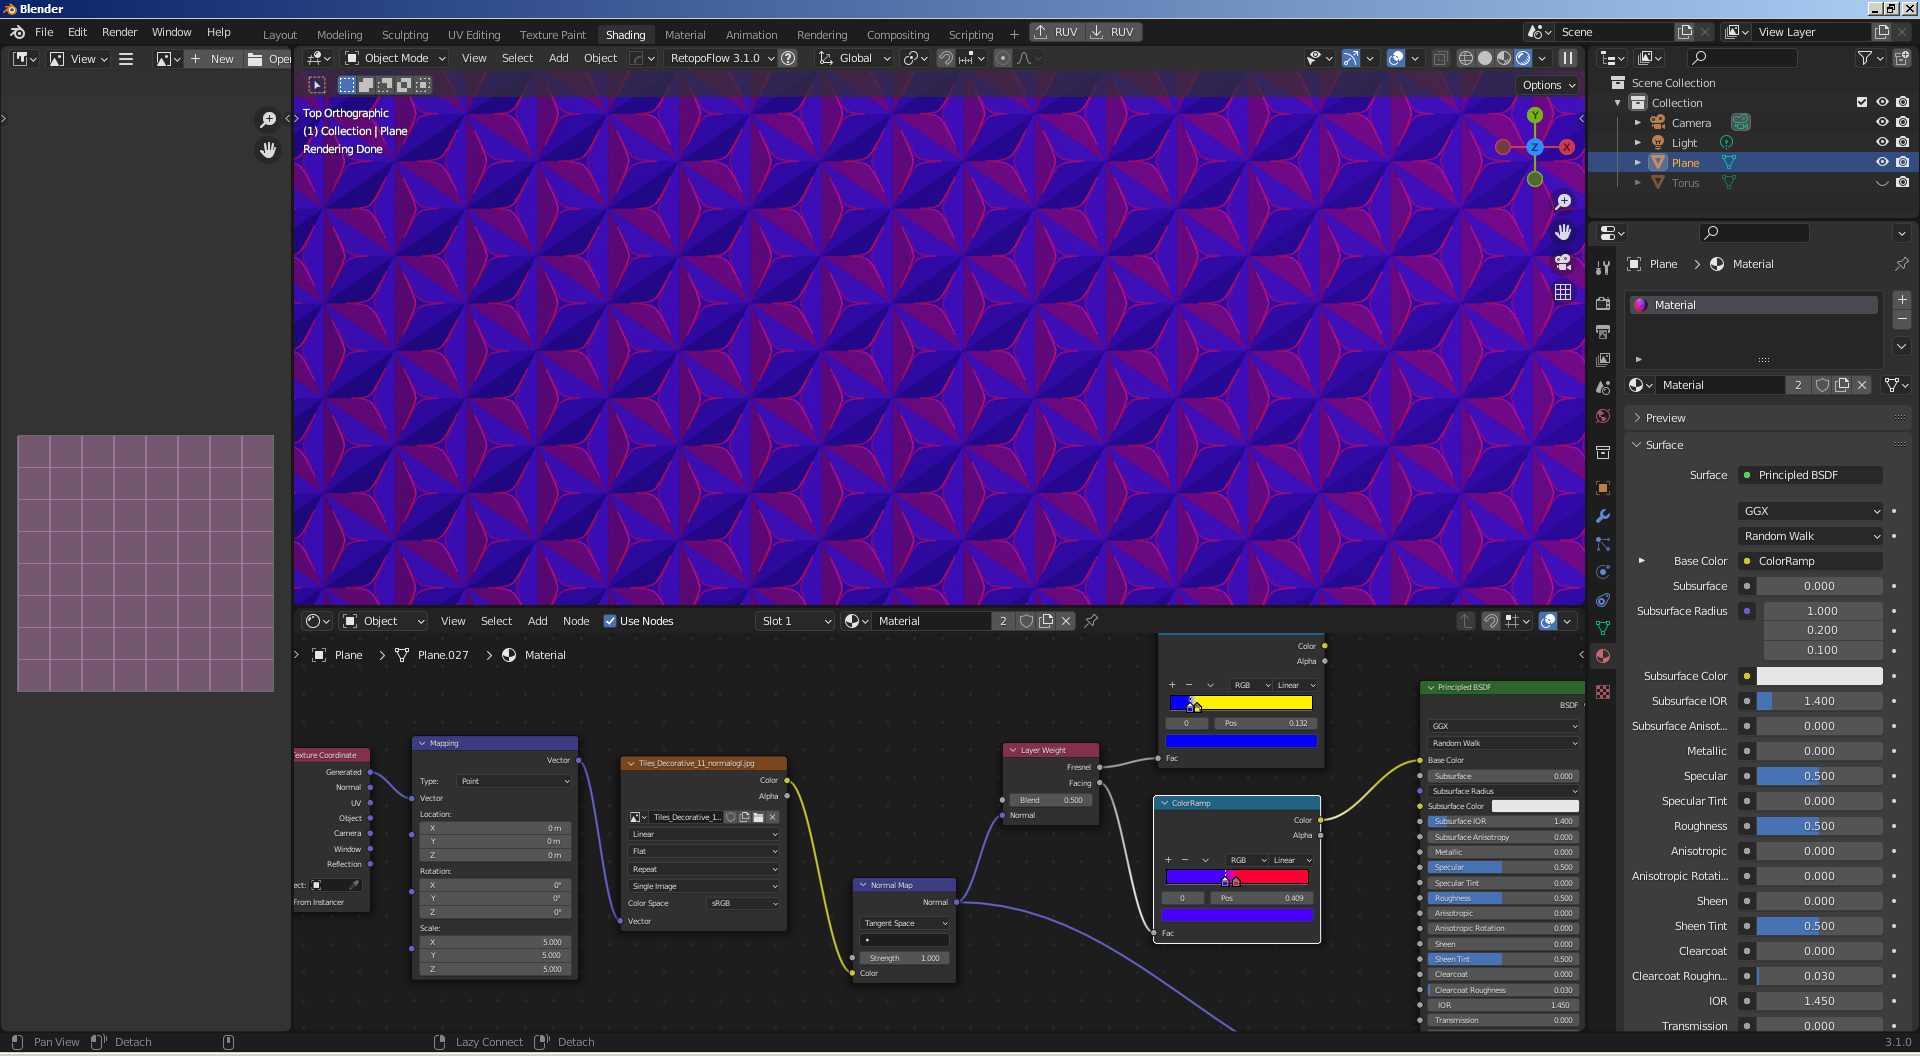Click the New image button
The image size is (1920, 1056).
coord(213,59)
